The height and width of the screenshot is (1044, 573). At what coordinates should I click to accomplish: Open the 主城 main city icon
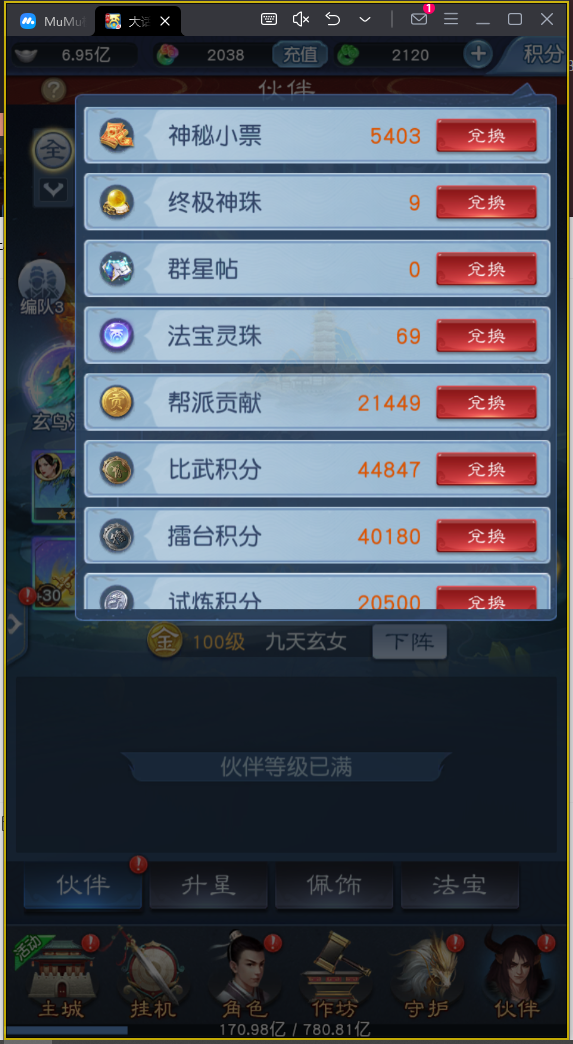pyautogui.click(x=58, y=975)
